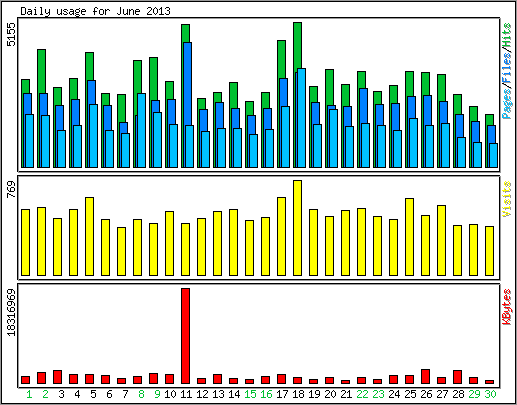517x405 pixels.
Task: Click day label 21 on the axis
Action: click(x=346, y=395)
